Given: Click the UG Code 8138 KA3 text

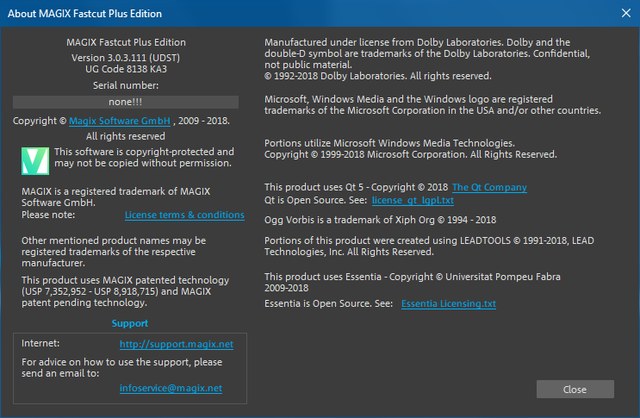Looking at the screenshot, I should point(125,71).
